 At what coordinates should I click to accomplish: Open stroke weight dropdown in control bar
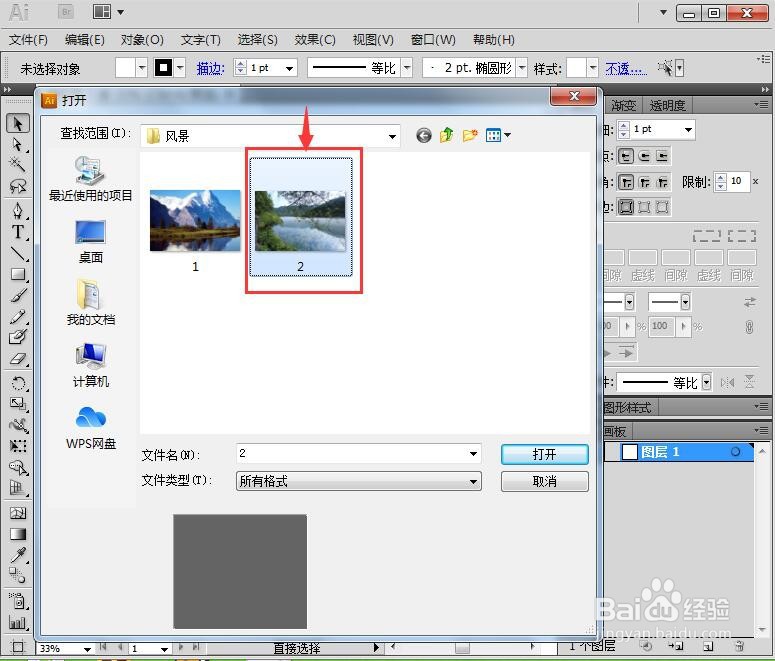point(290,68)
